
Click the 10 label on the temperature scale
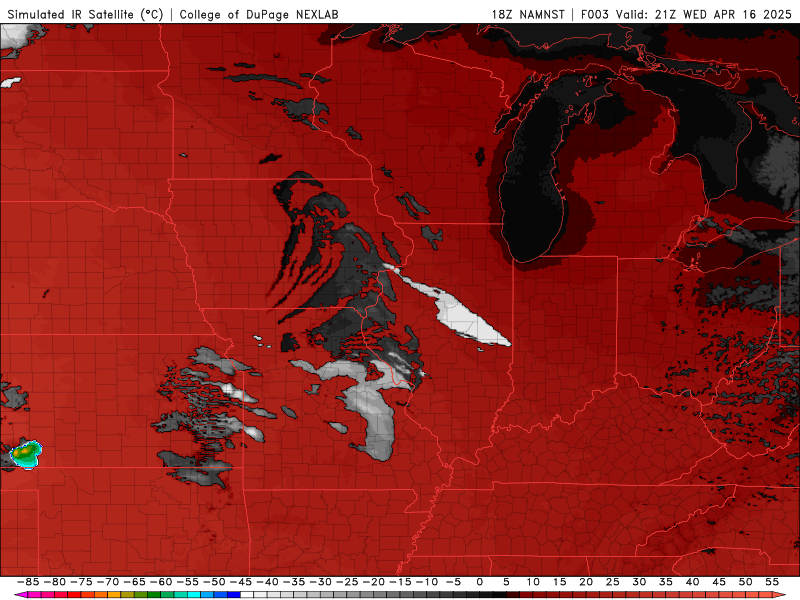point(533,582)
